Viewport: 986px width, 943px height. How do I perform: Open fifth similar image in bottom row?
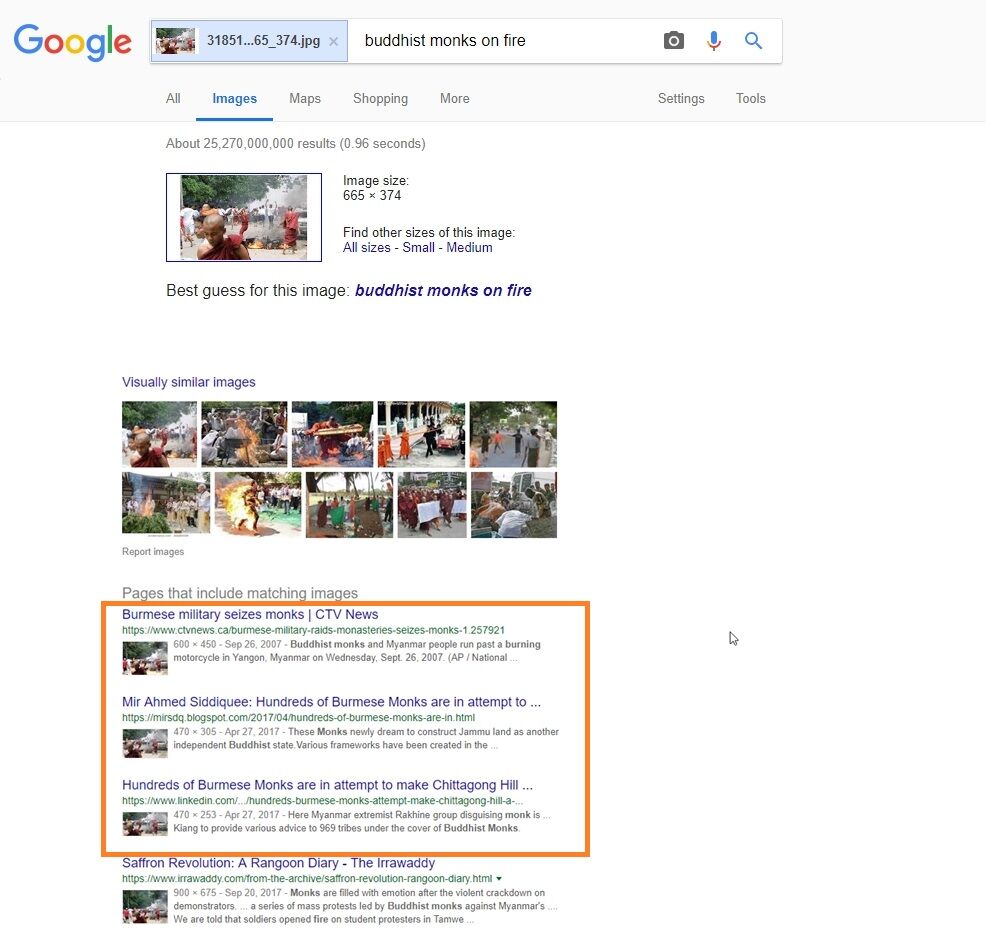[x=514, y=505]
